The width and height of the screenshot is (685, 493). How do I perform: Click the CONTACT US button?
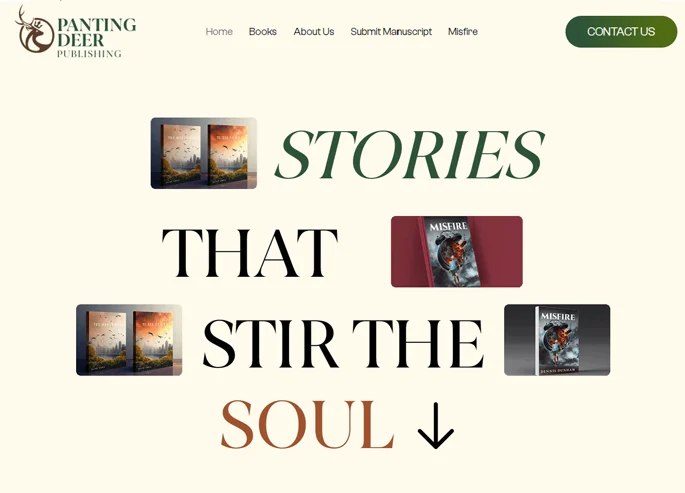coord(621,31)
